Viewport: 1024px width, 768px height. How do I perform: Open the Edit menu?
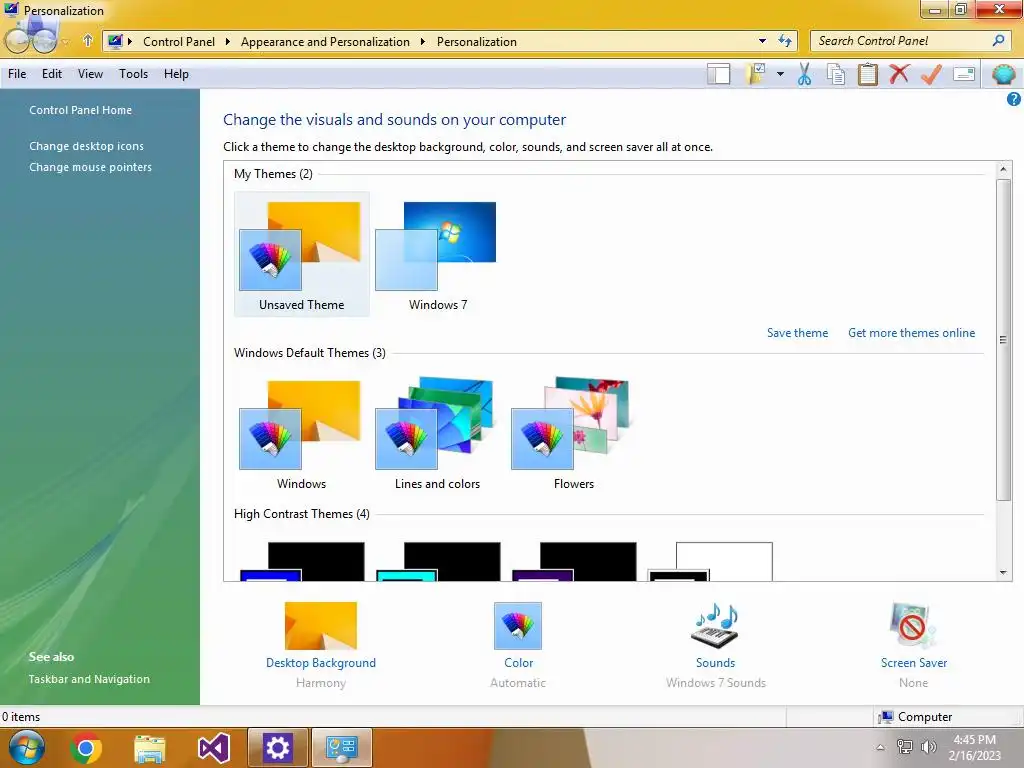(52, 74)
